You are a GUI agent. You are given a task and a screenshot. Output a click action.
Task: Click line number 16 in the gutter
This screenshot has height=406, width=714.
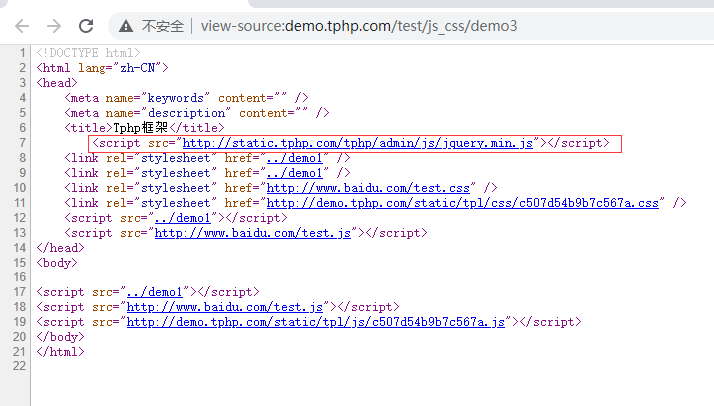pyautogui.click(x=20, y=277)
